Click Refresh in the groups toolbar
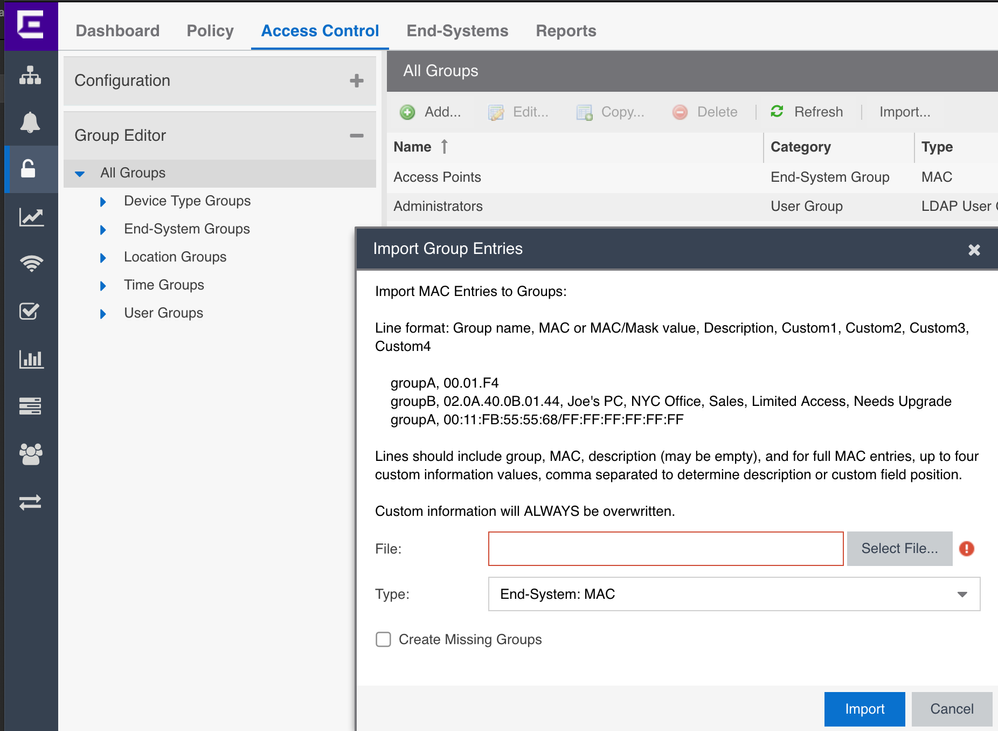 pos(807,112)
